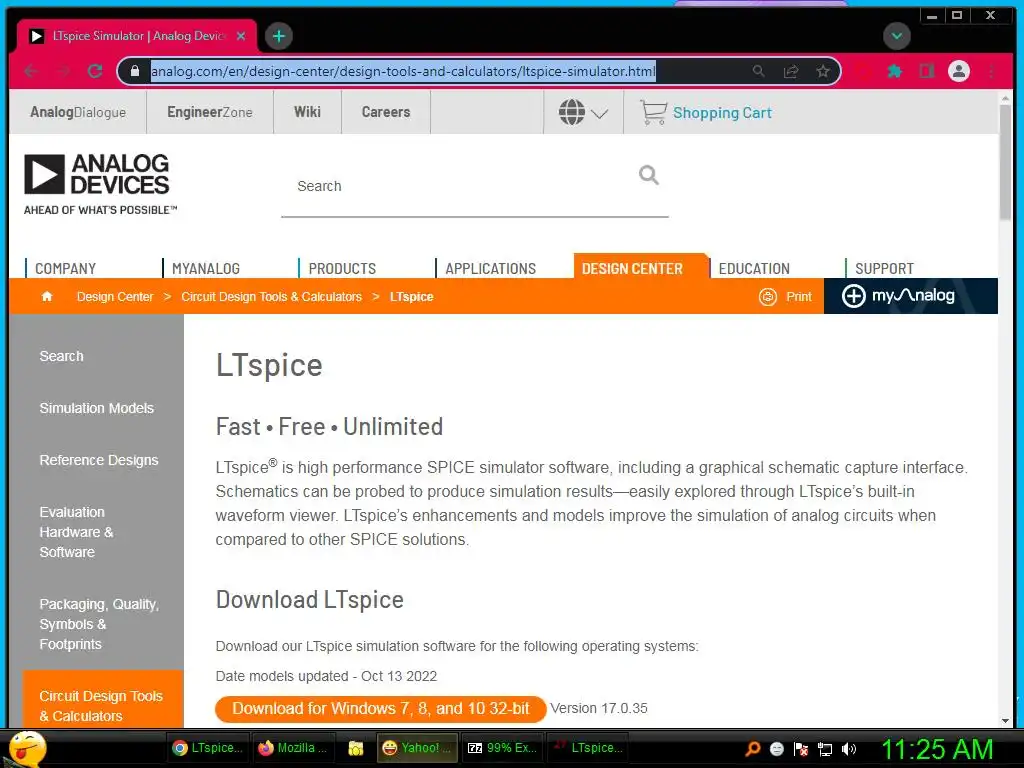Image resolution: width=1024 pixels, height=768 pixels.
Task: Go to AnalogDialogue link
Action: tap(78, 112)
